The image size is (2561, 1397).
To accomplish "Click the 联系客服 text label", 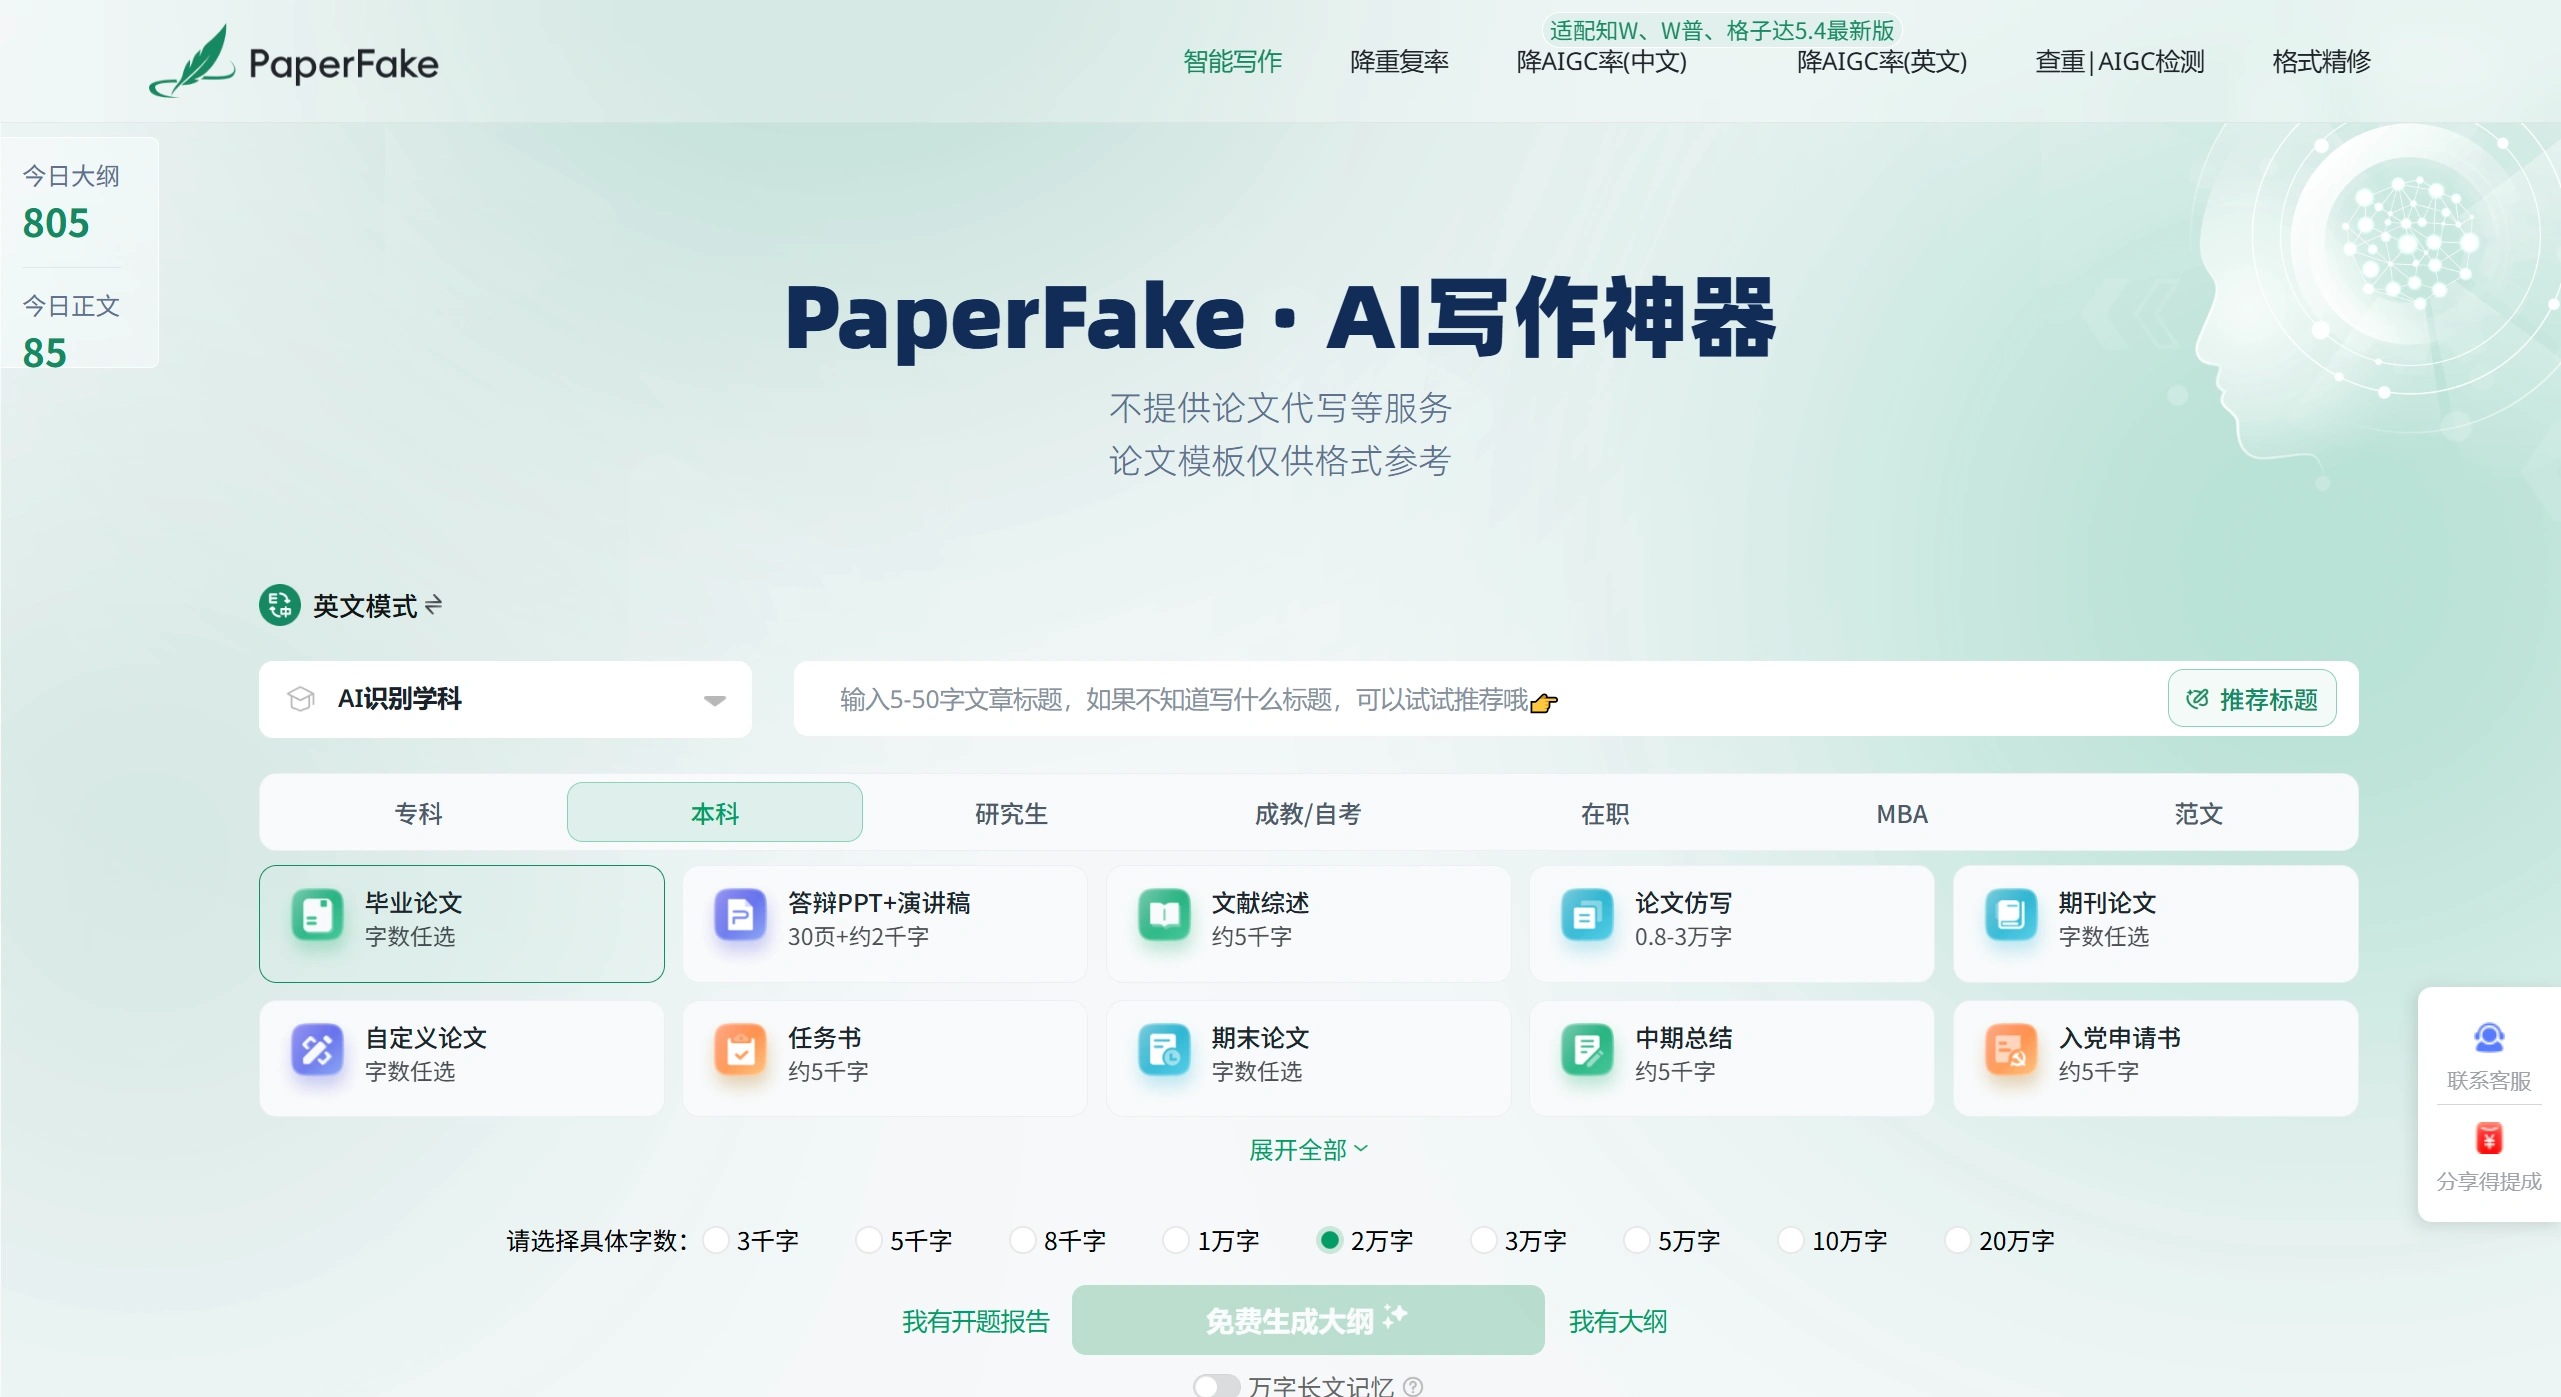I will pyautogui.click(x=2489, y=1080).
